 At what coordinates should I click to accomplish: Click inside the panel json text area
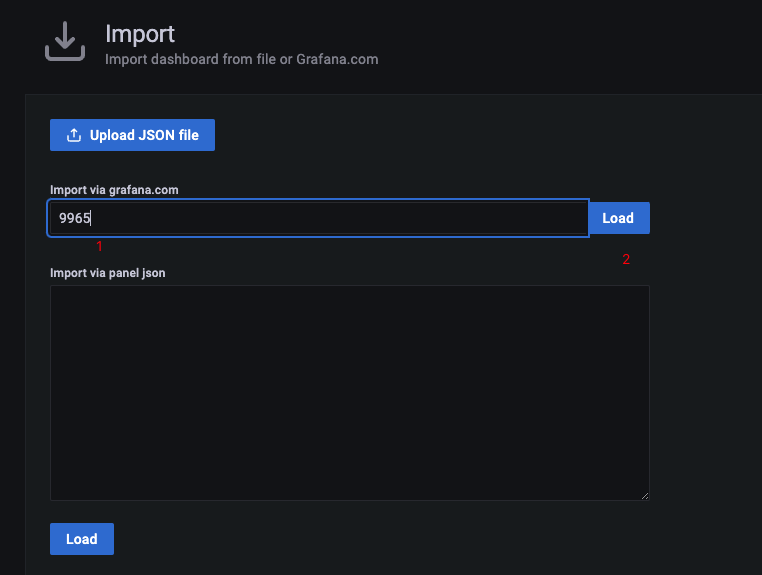point(349,393)
